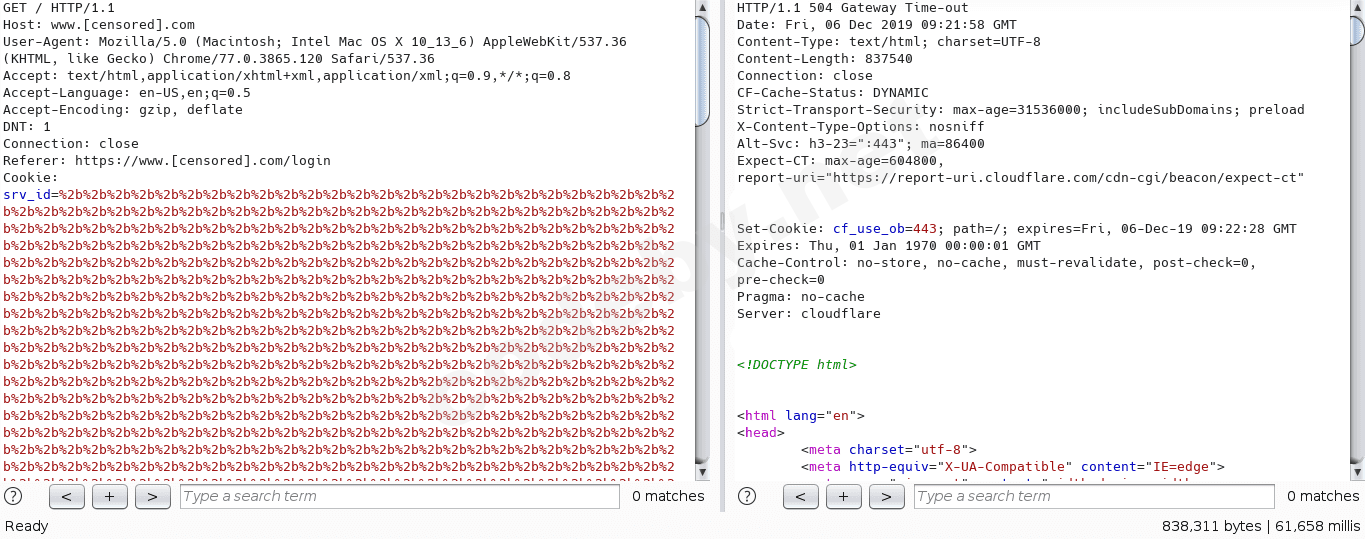Go to previous match in response pane
This screenshot has width=1365, height=539.
(x=801, y=497)
